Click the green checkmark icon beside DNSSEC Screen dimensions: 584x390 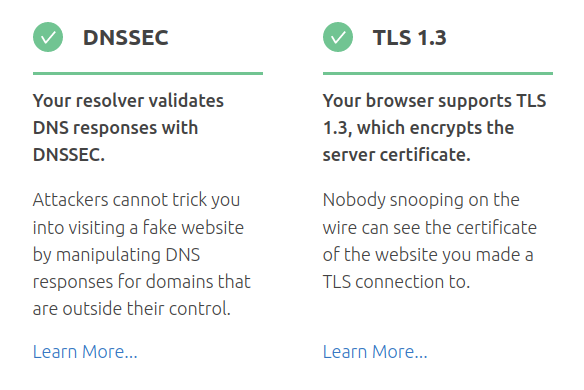48,37
